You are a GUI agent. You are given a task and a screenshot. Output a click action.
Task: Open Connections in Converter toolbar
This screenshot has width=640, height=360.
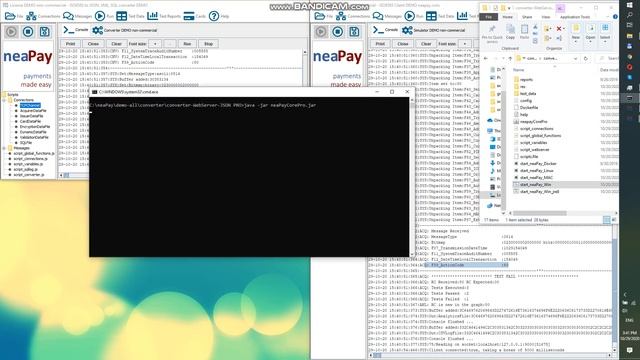tap(43, 16)
